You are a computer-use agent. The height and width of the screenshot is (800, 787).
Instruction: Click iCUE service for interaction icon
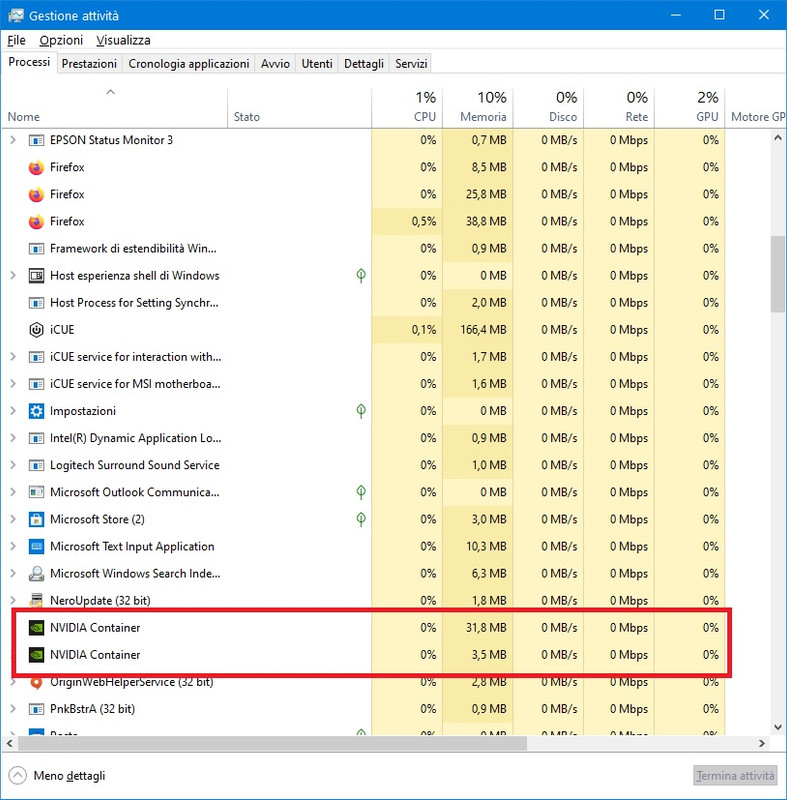point(36,357)
